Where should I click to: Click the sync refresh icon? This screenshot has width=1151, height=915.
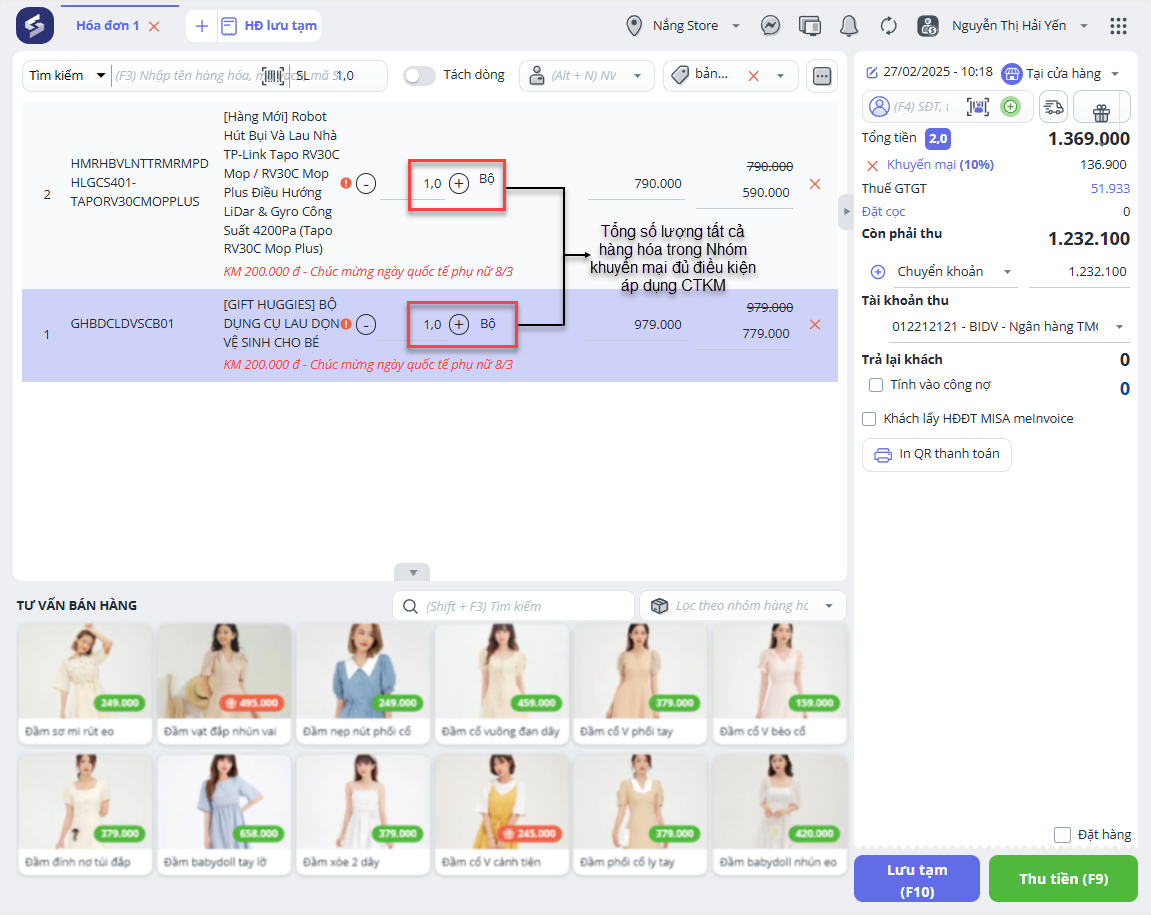888,26
